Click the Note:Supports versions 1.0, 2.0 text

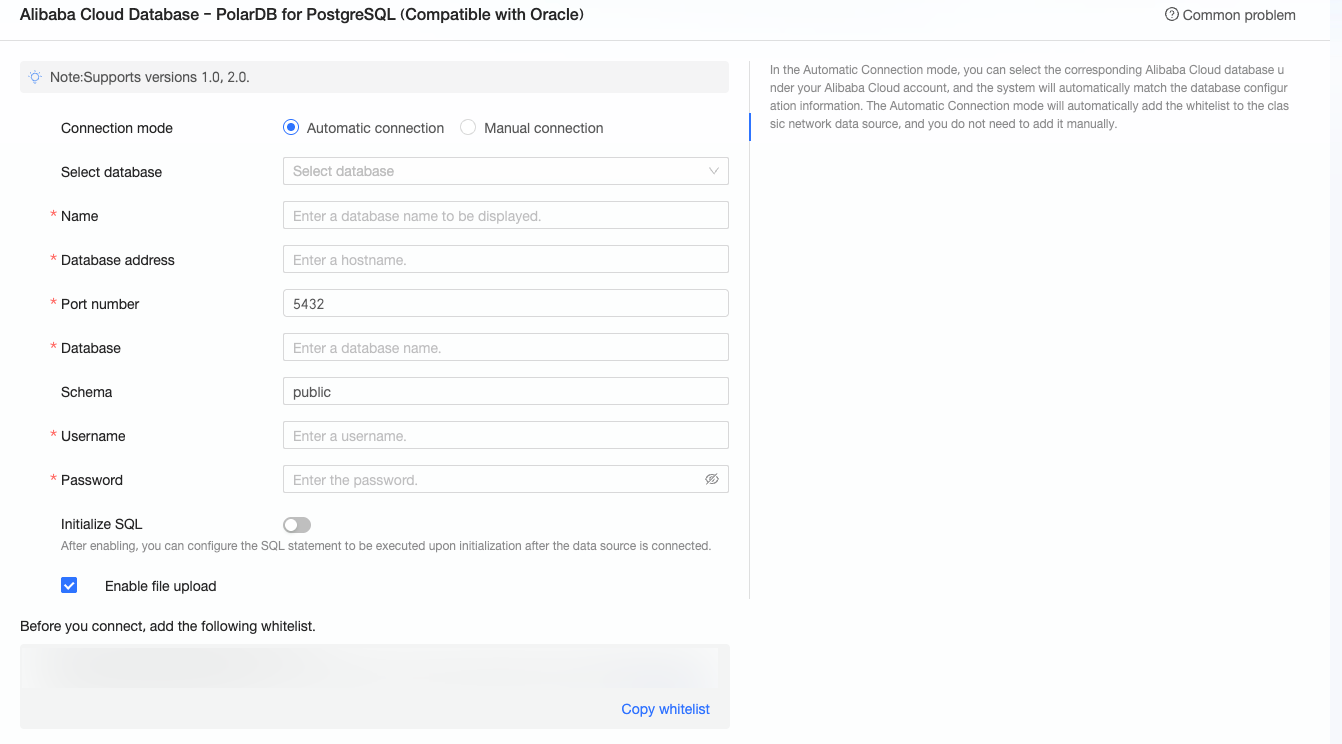[x=150, y=77]
